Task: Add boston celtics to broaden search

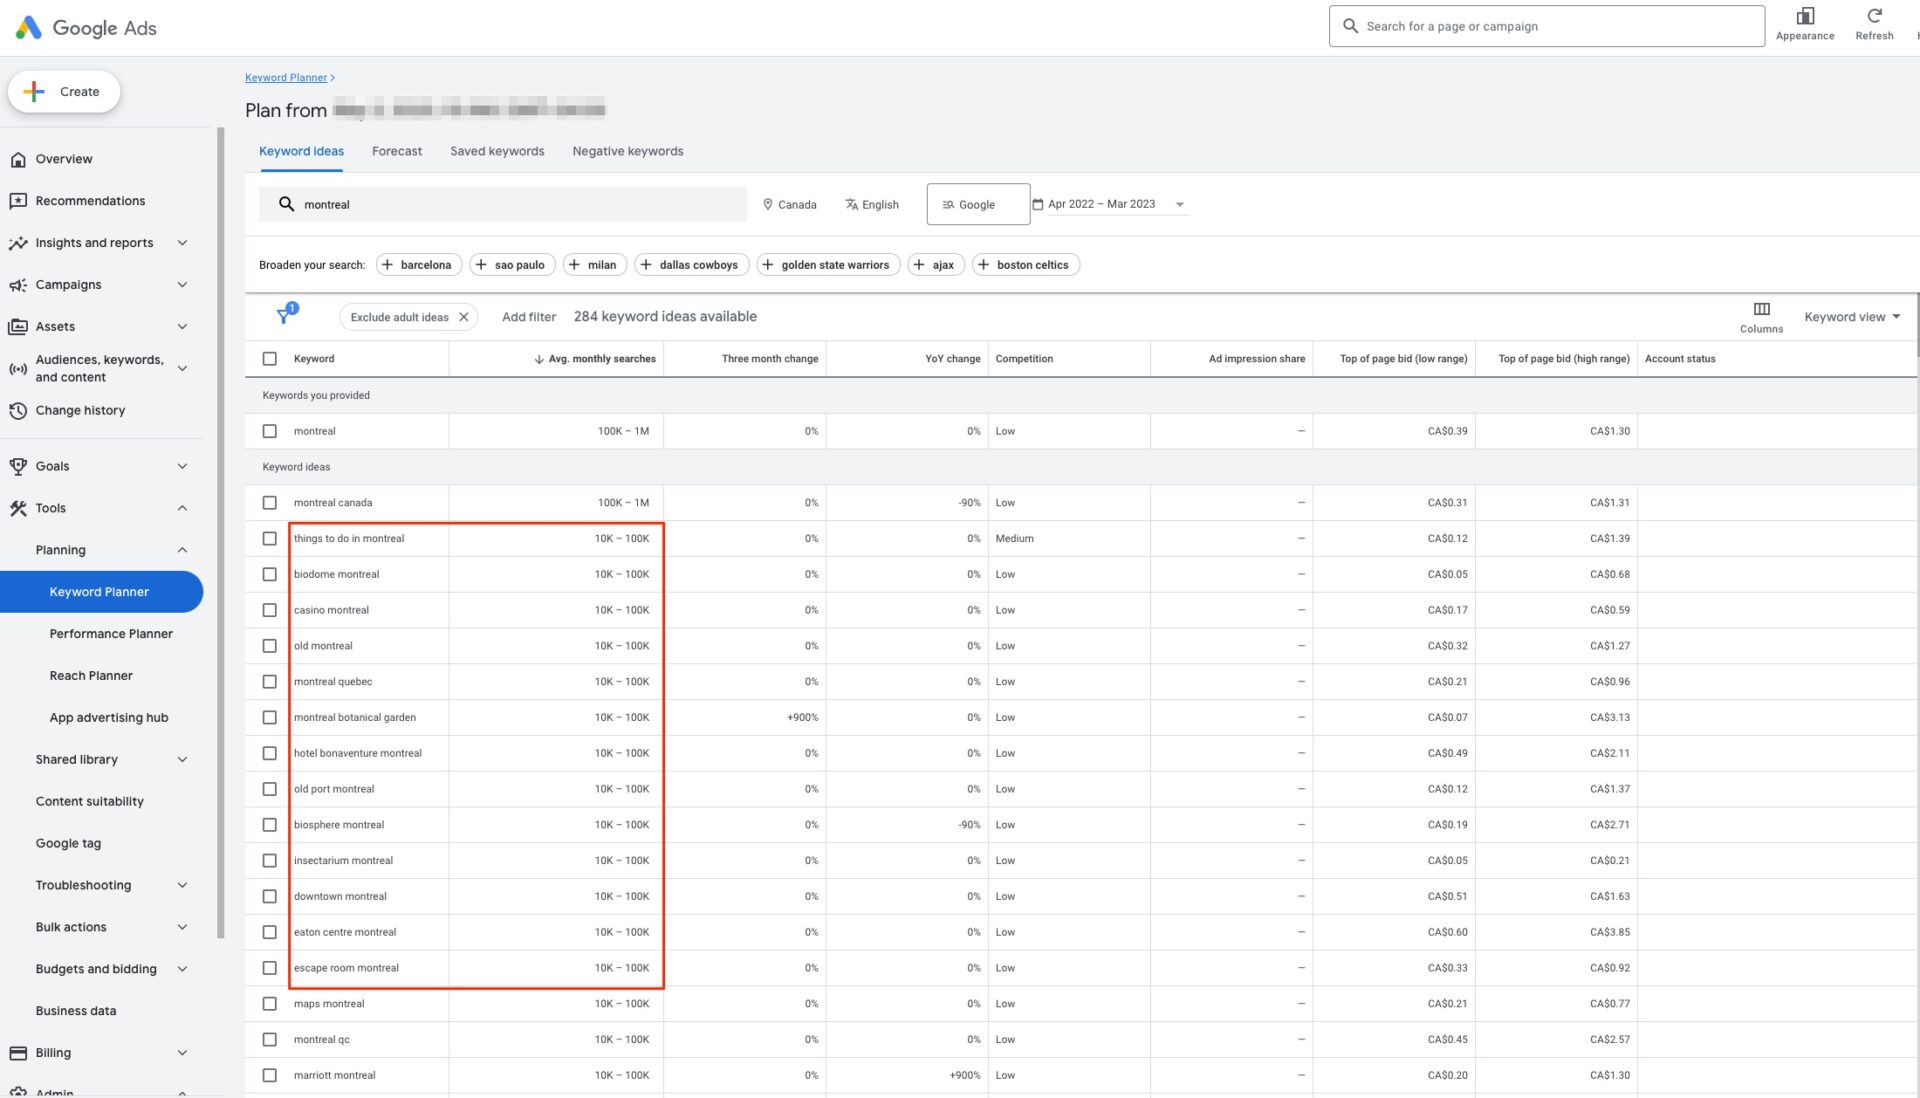Action: click(1025, 265)
